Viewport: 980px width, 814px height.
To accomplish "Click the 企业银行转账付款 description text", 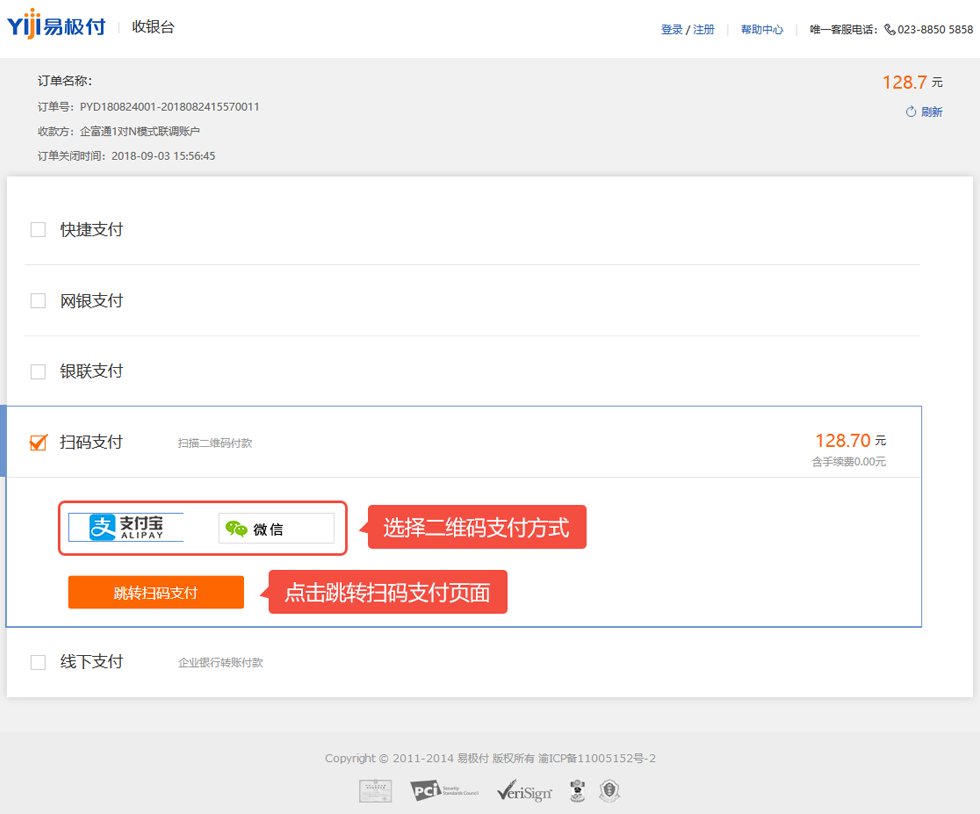I will tap(221, 663).
